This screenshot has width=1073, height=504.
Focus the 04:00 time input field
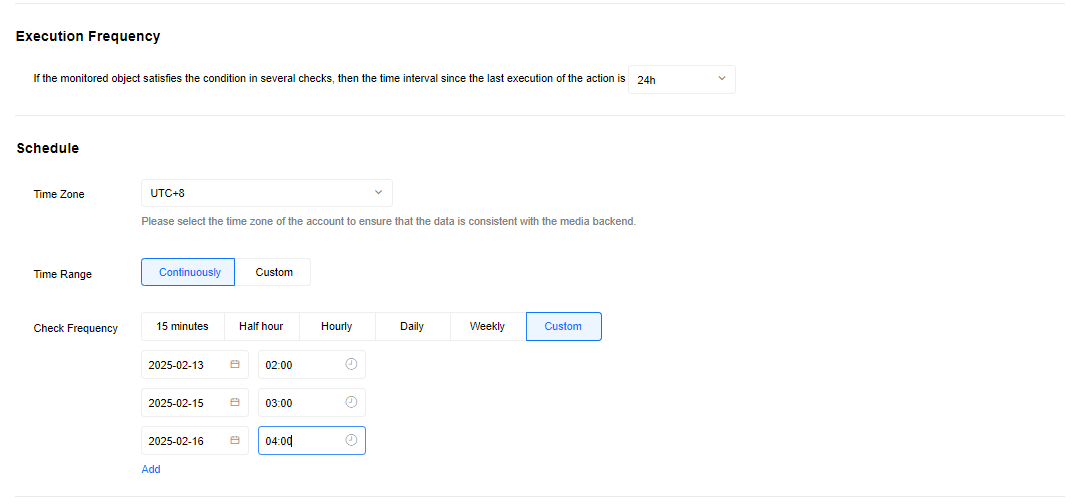point(312,440)
